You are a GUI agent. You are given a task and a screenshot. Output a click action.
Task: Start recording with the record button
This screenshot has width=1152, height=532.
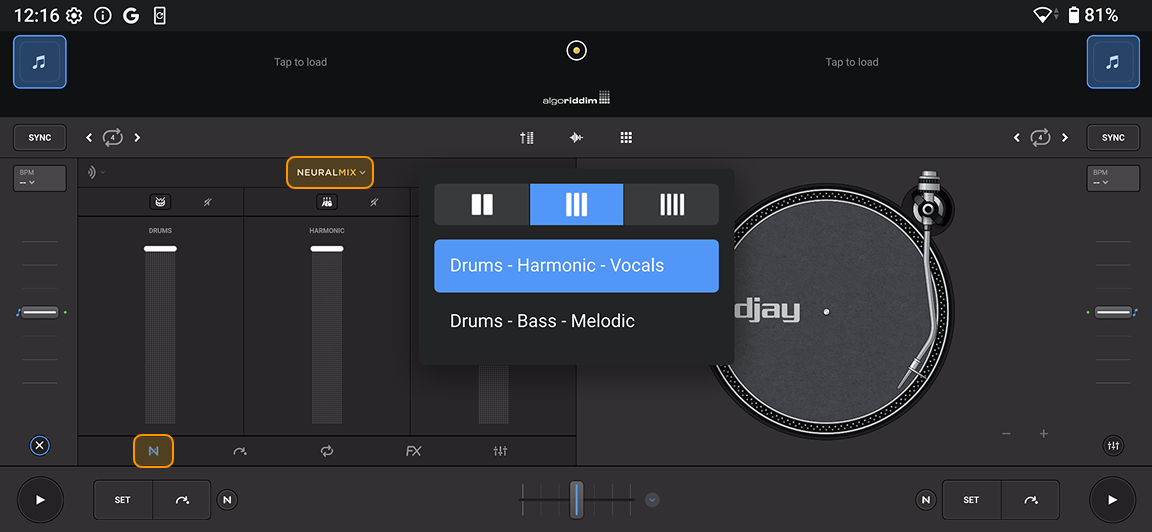click(577, 51)
